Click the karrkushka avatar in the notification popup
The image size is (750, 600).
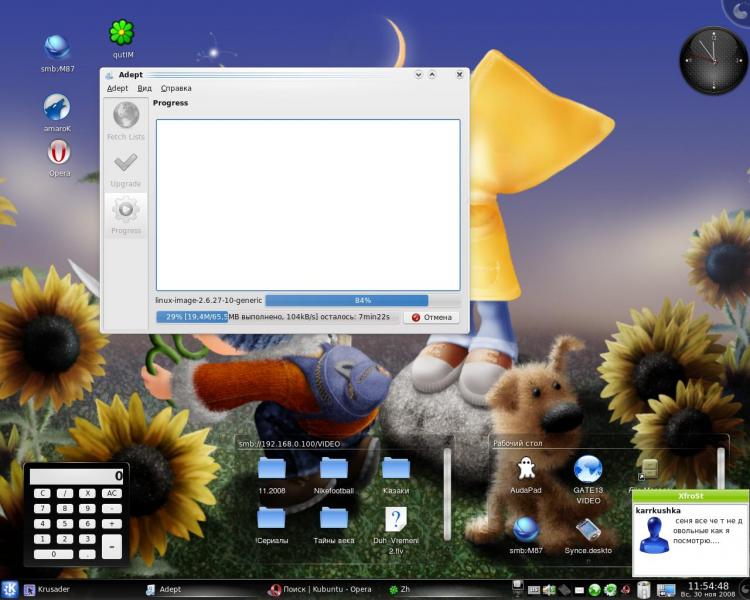point(653,535)
